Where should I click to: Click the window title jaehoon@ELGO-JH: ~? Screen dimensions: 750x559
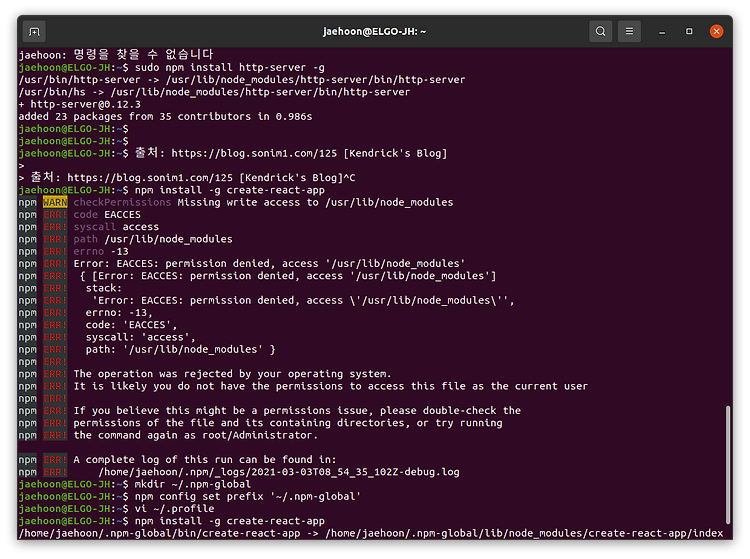tap(375, 32)
